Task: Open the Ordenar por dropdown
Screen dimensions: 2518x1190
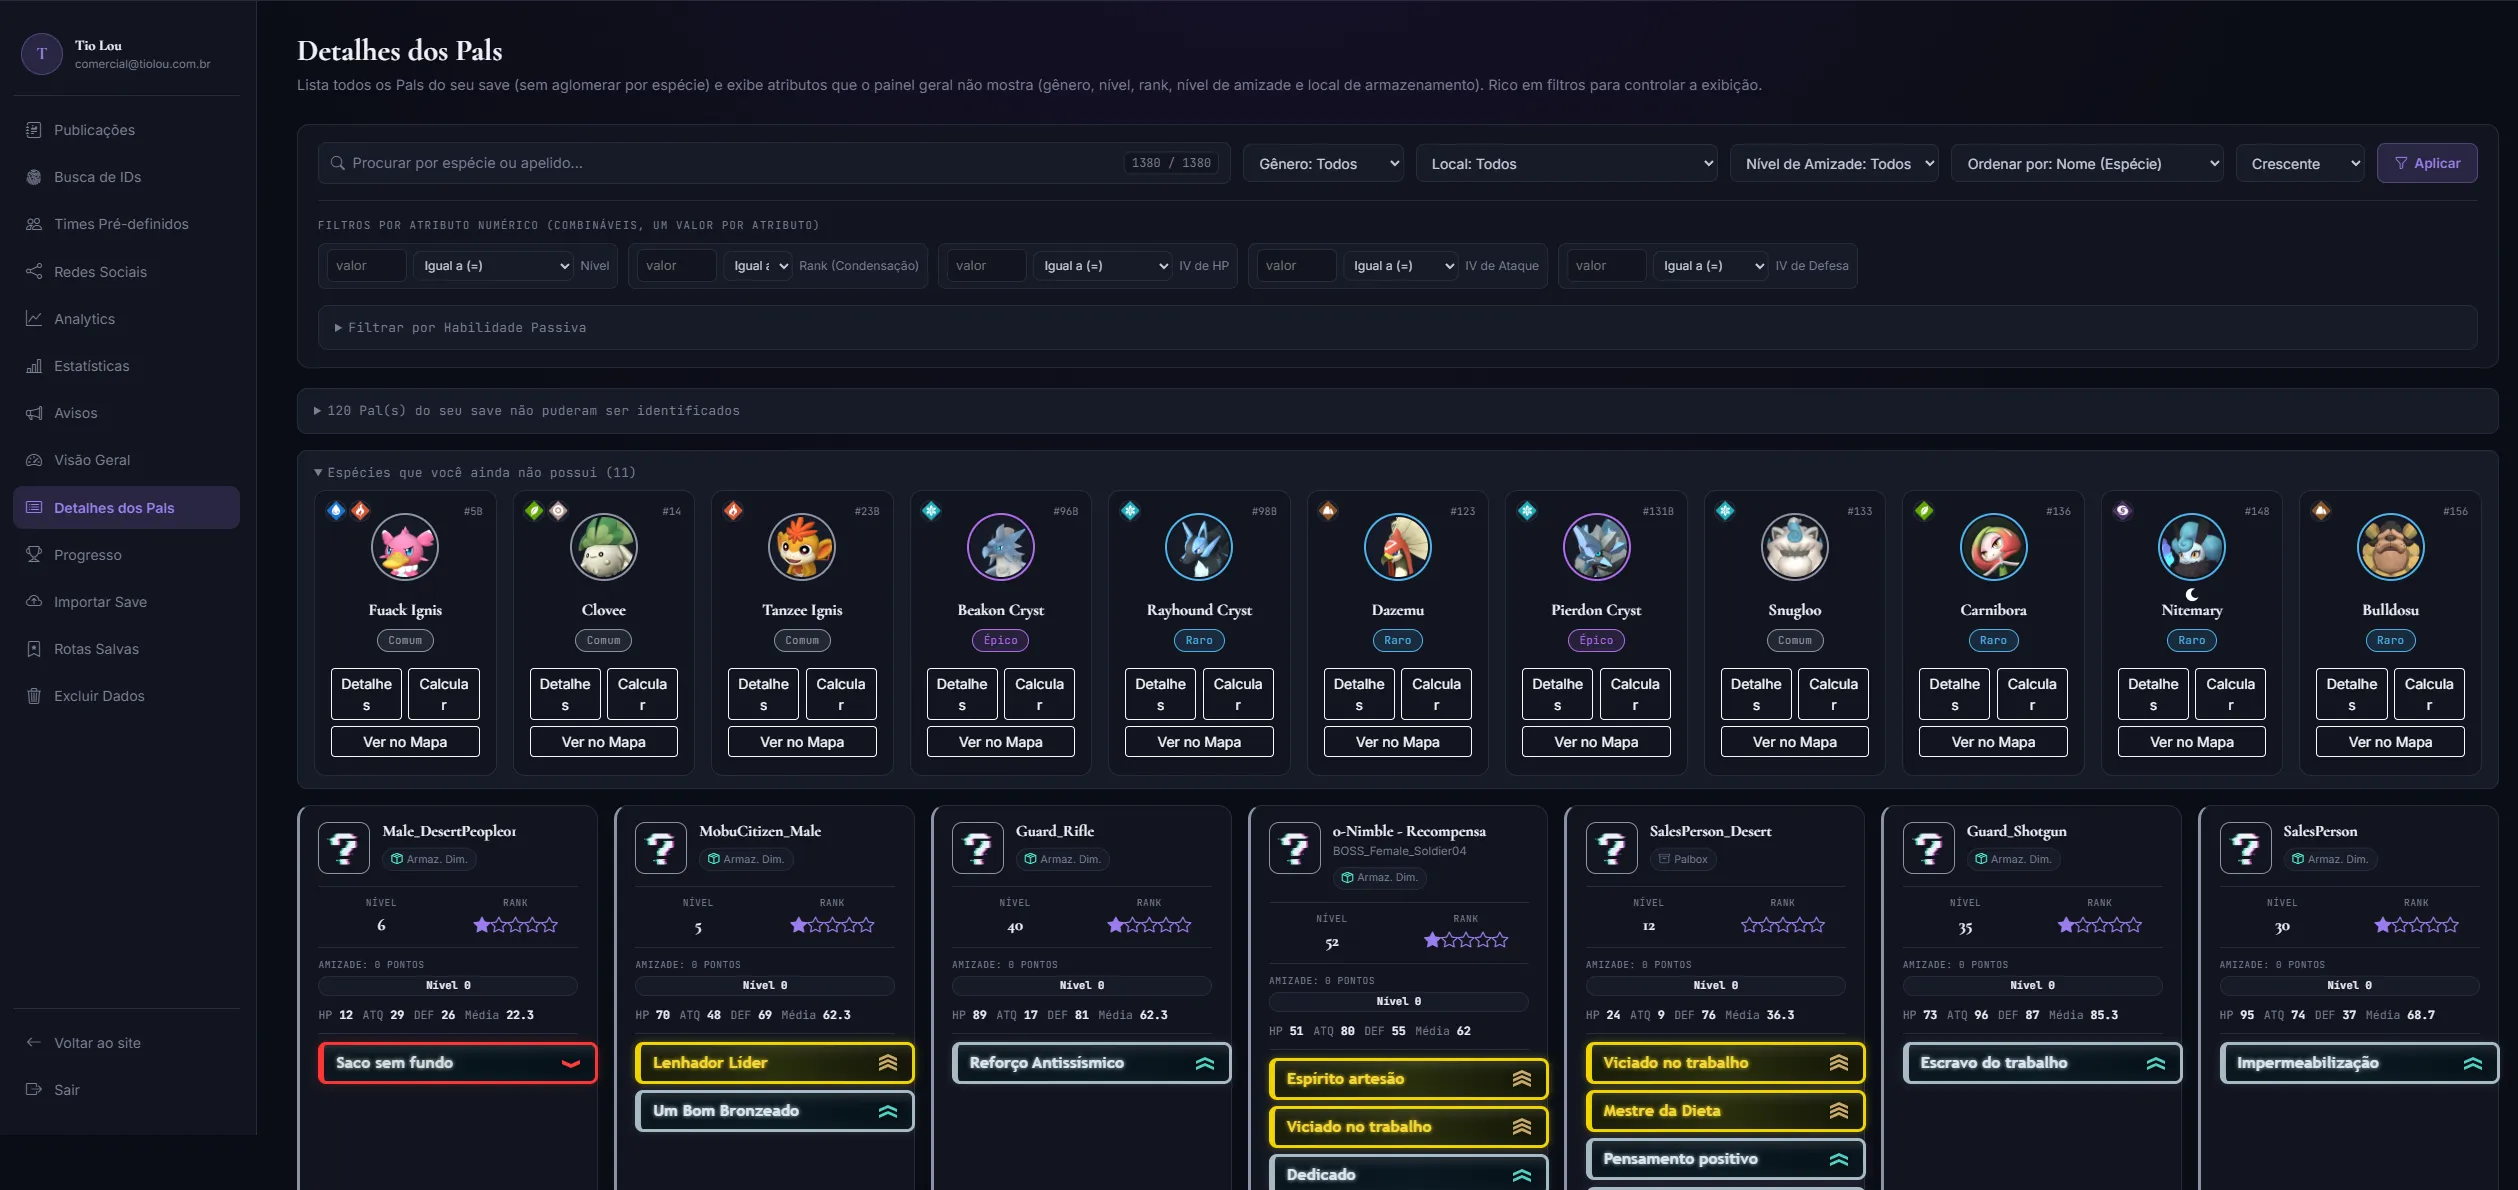Action: [2087, 163]
